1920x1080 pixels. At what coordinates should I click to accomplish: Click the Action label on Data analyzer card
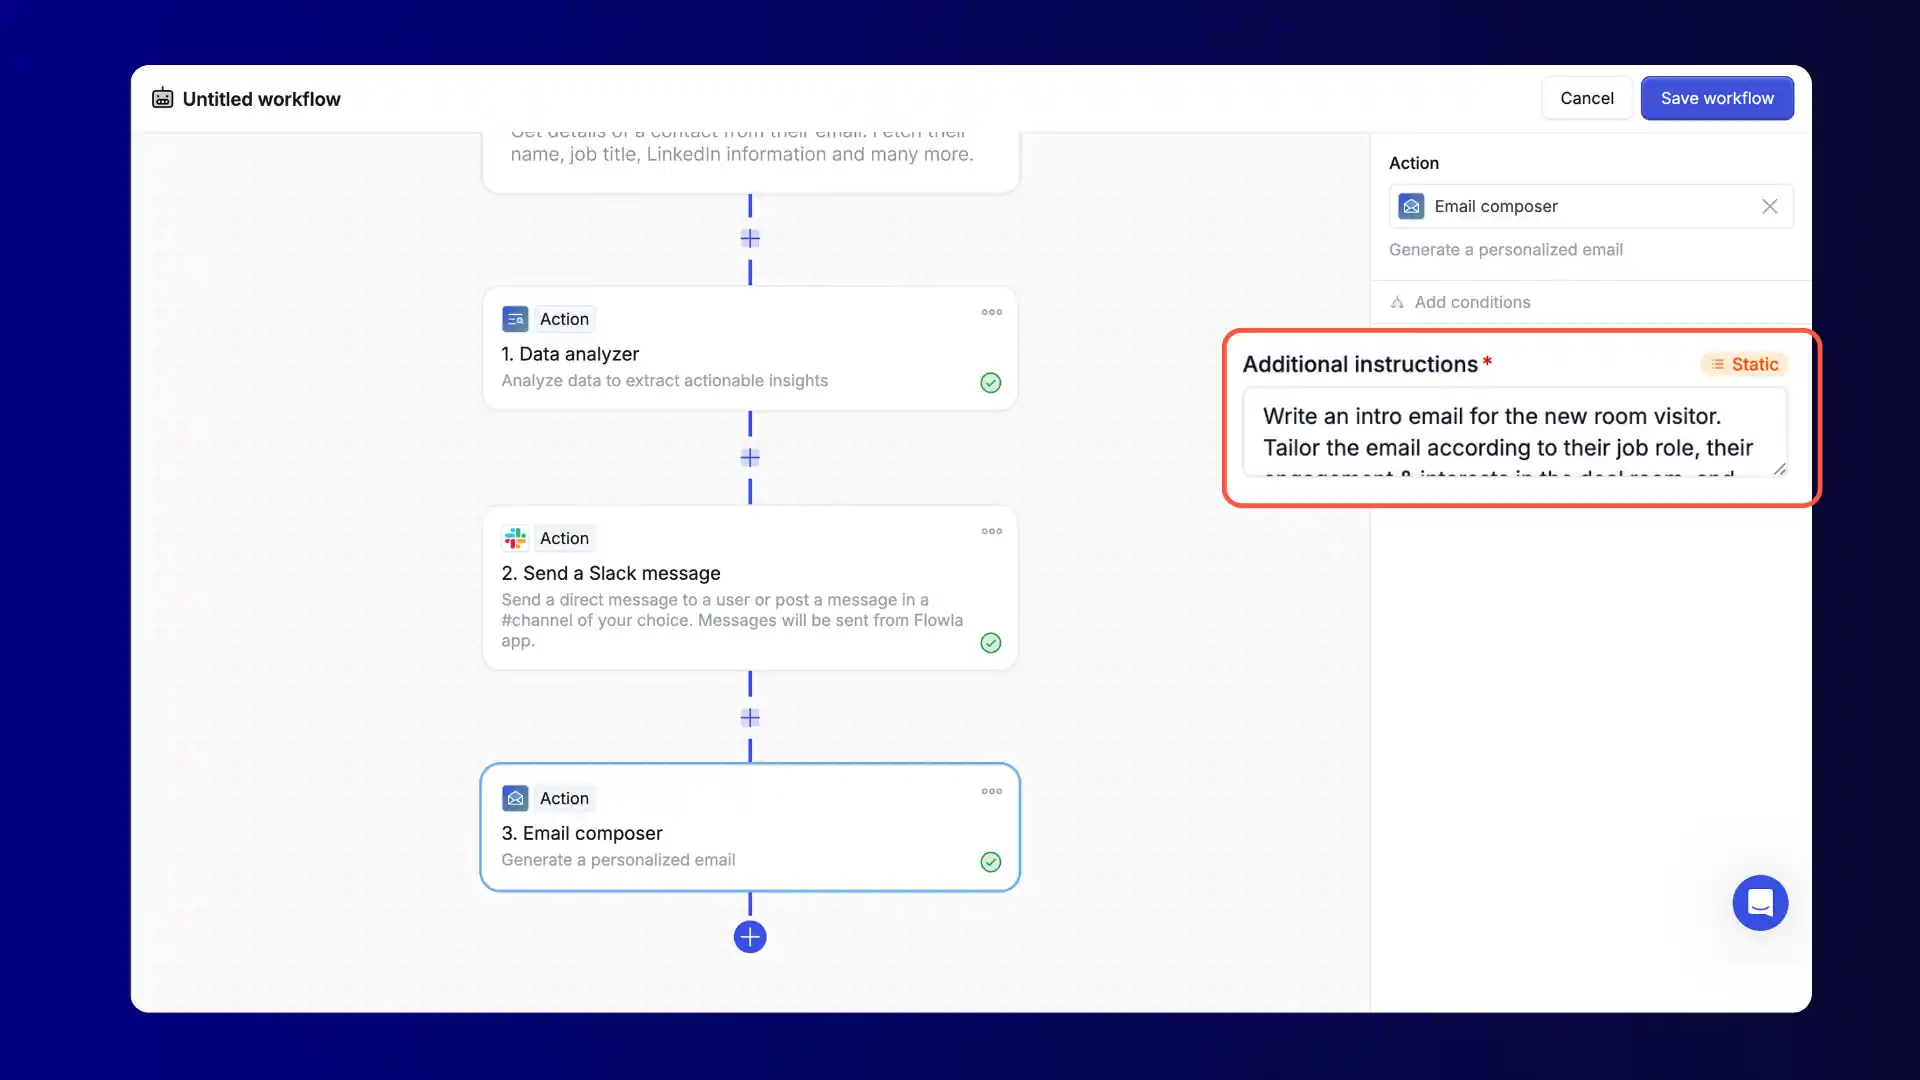(564, 319)
